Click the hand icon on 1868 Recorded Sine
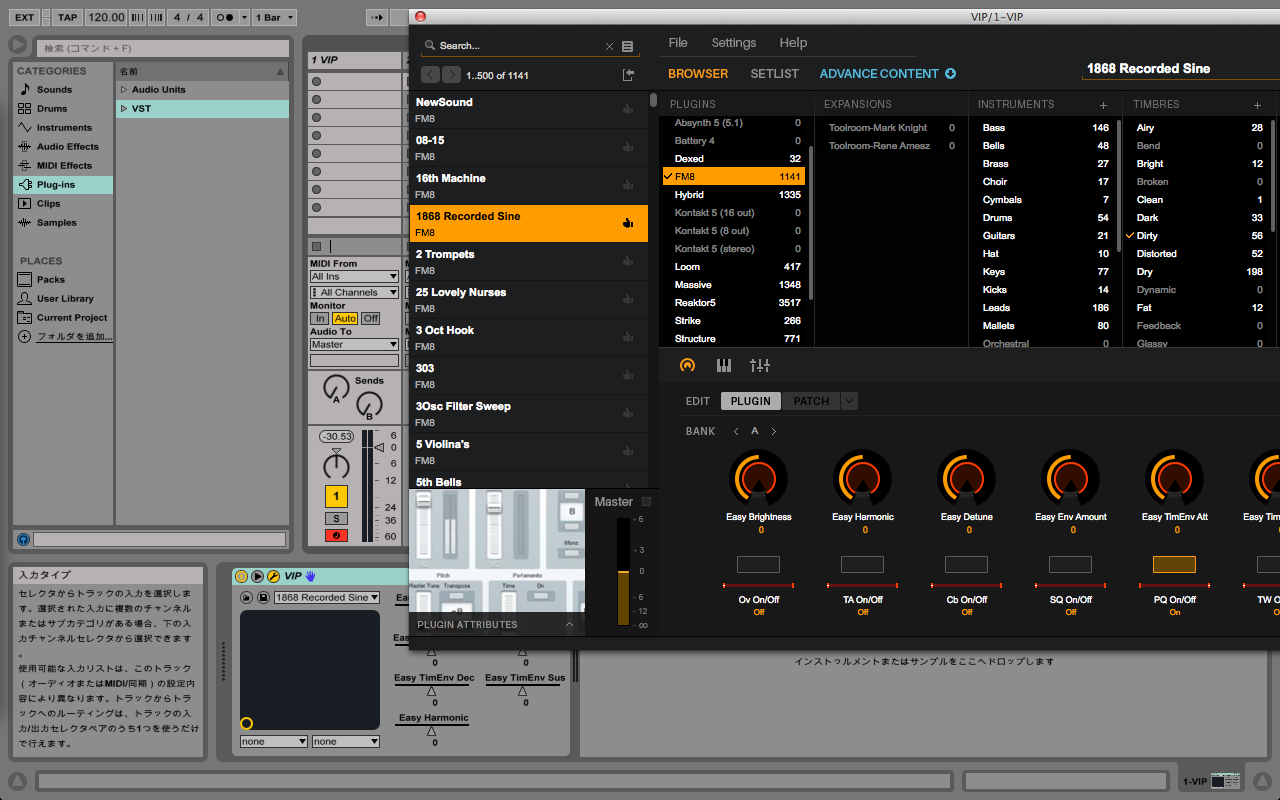 (628, 223)
